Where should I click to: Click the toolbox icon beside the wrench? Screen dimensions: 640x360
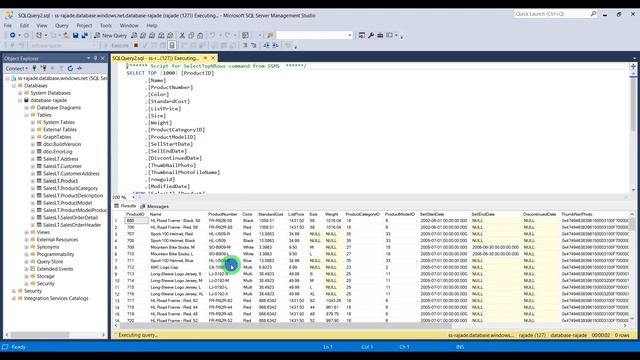380,36
